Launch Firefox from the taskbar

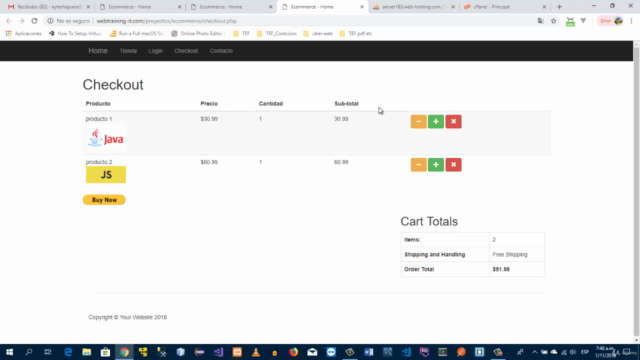[293, 352]
